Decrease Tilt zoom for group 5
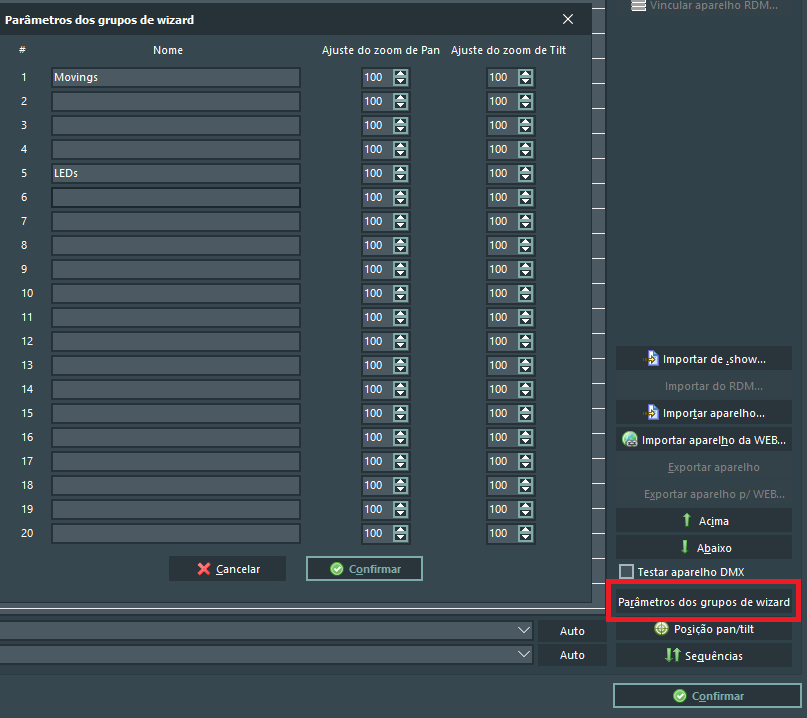The height and width of the screenshot is (718, 807). pos(526,177)
